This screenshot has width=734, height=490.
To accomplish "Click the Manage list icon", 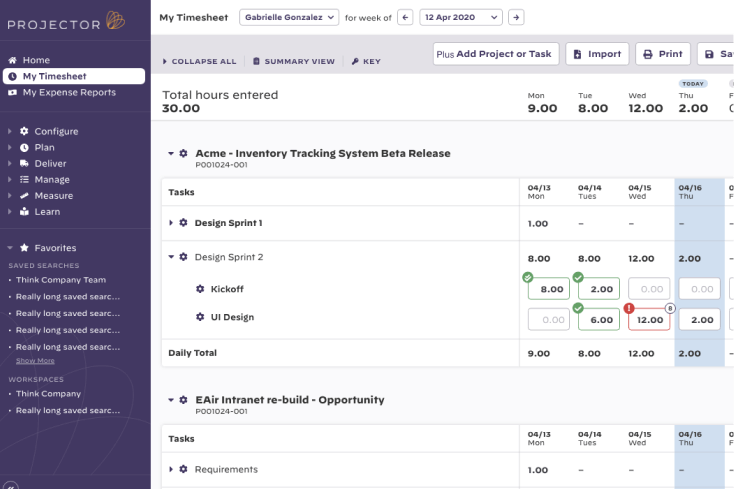I will click(x=24, y=179).
